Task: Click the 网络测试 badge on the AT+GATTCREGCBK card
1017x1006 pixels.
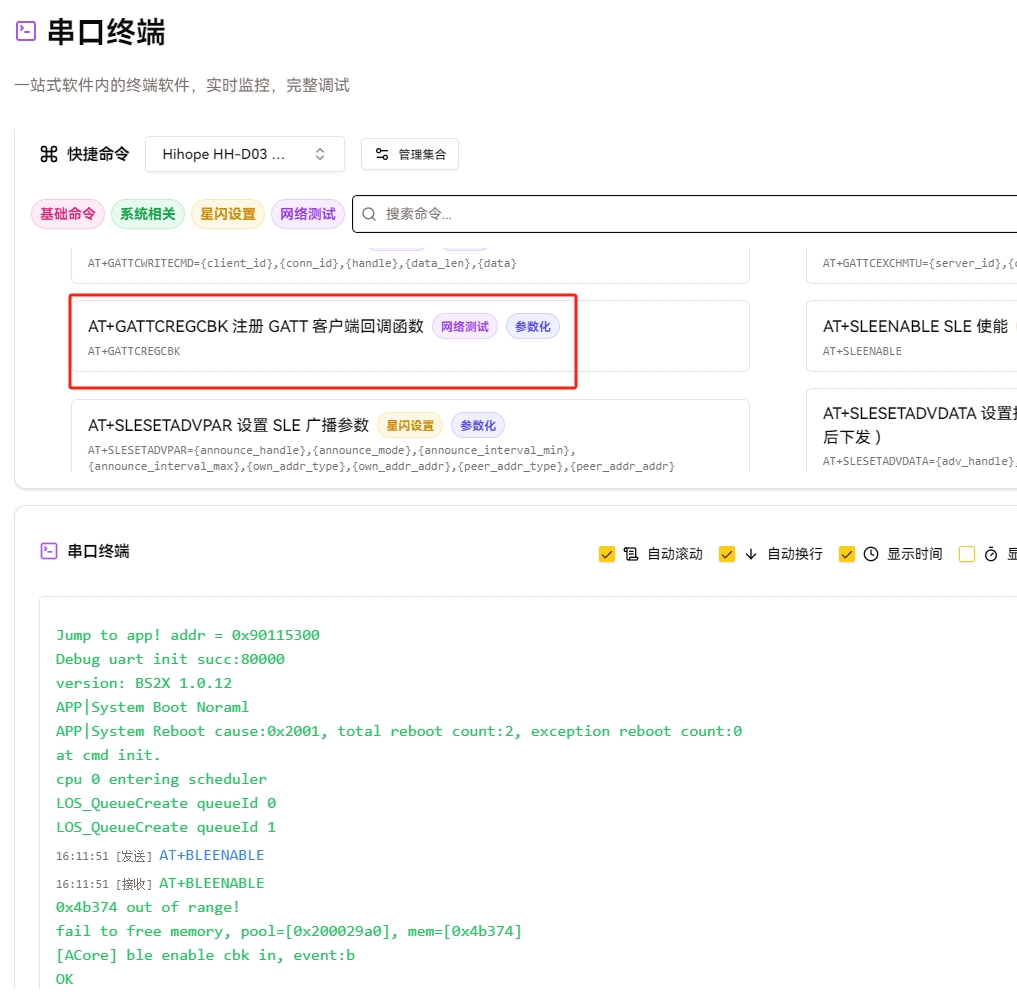Action: [x=465, y=326]
